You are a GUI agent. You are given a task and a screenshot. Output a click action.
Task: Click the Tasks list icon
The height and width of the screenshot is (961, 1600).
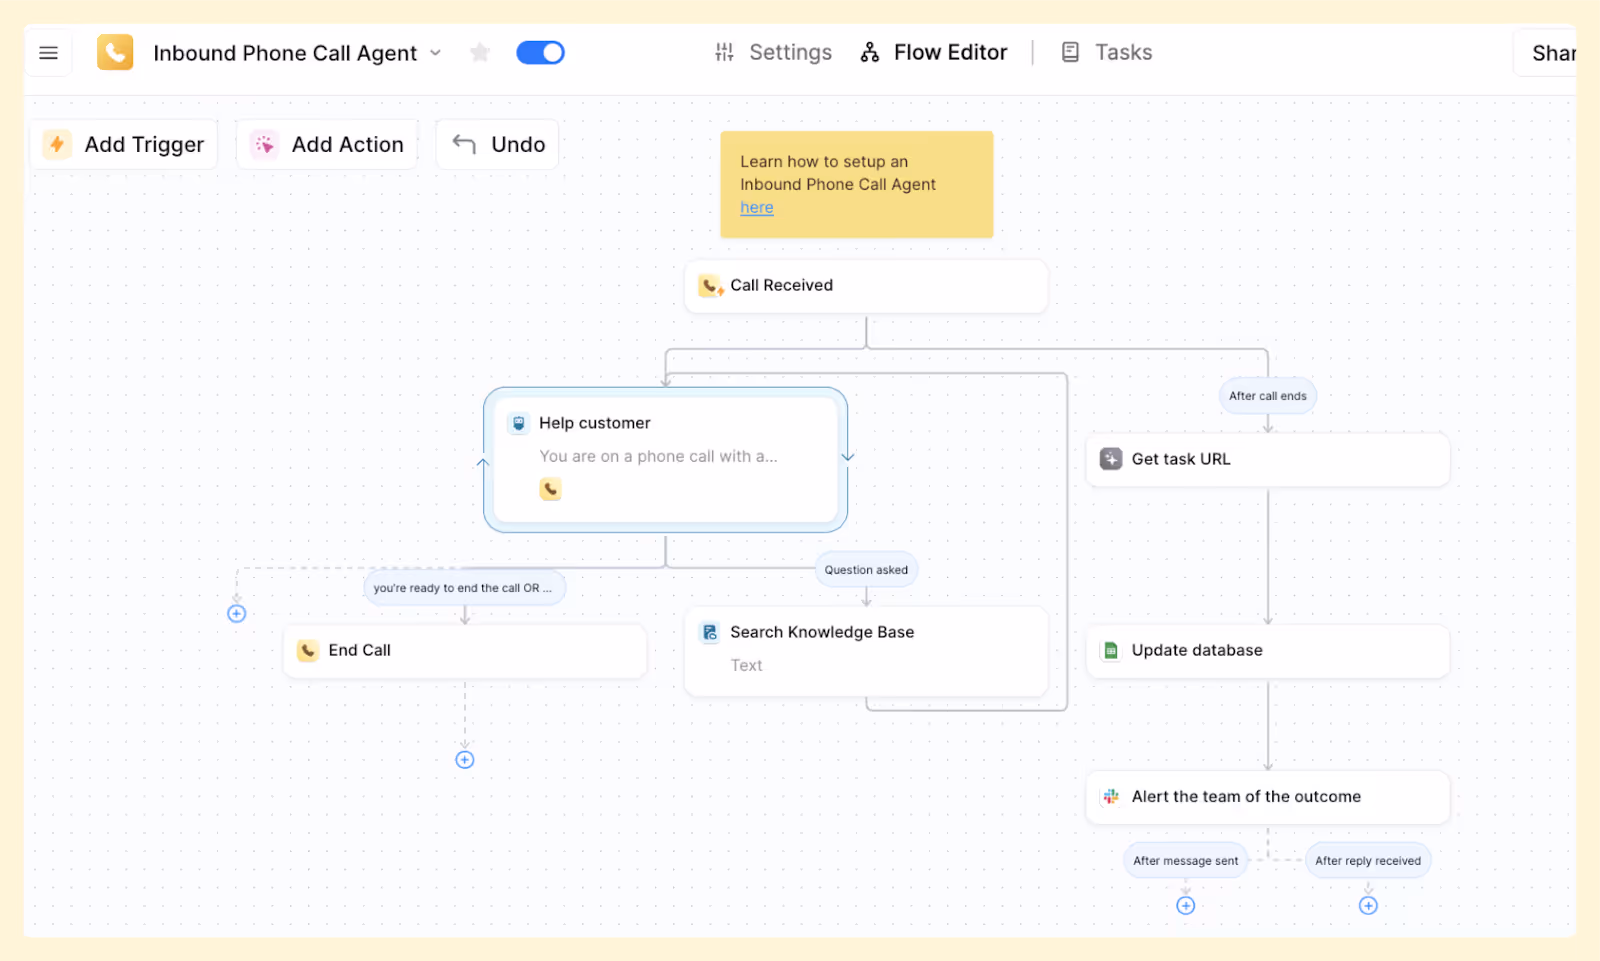tap(1070, 52)
